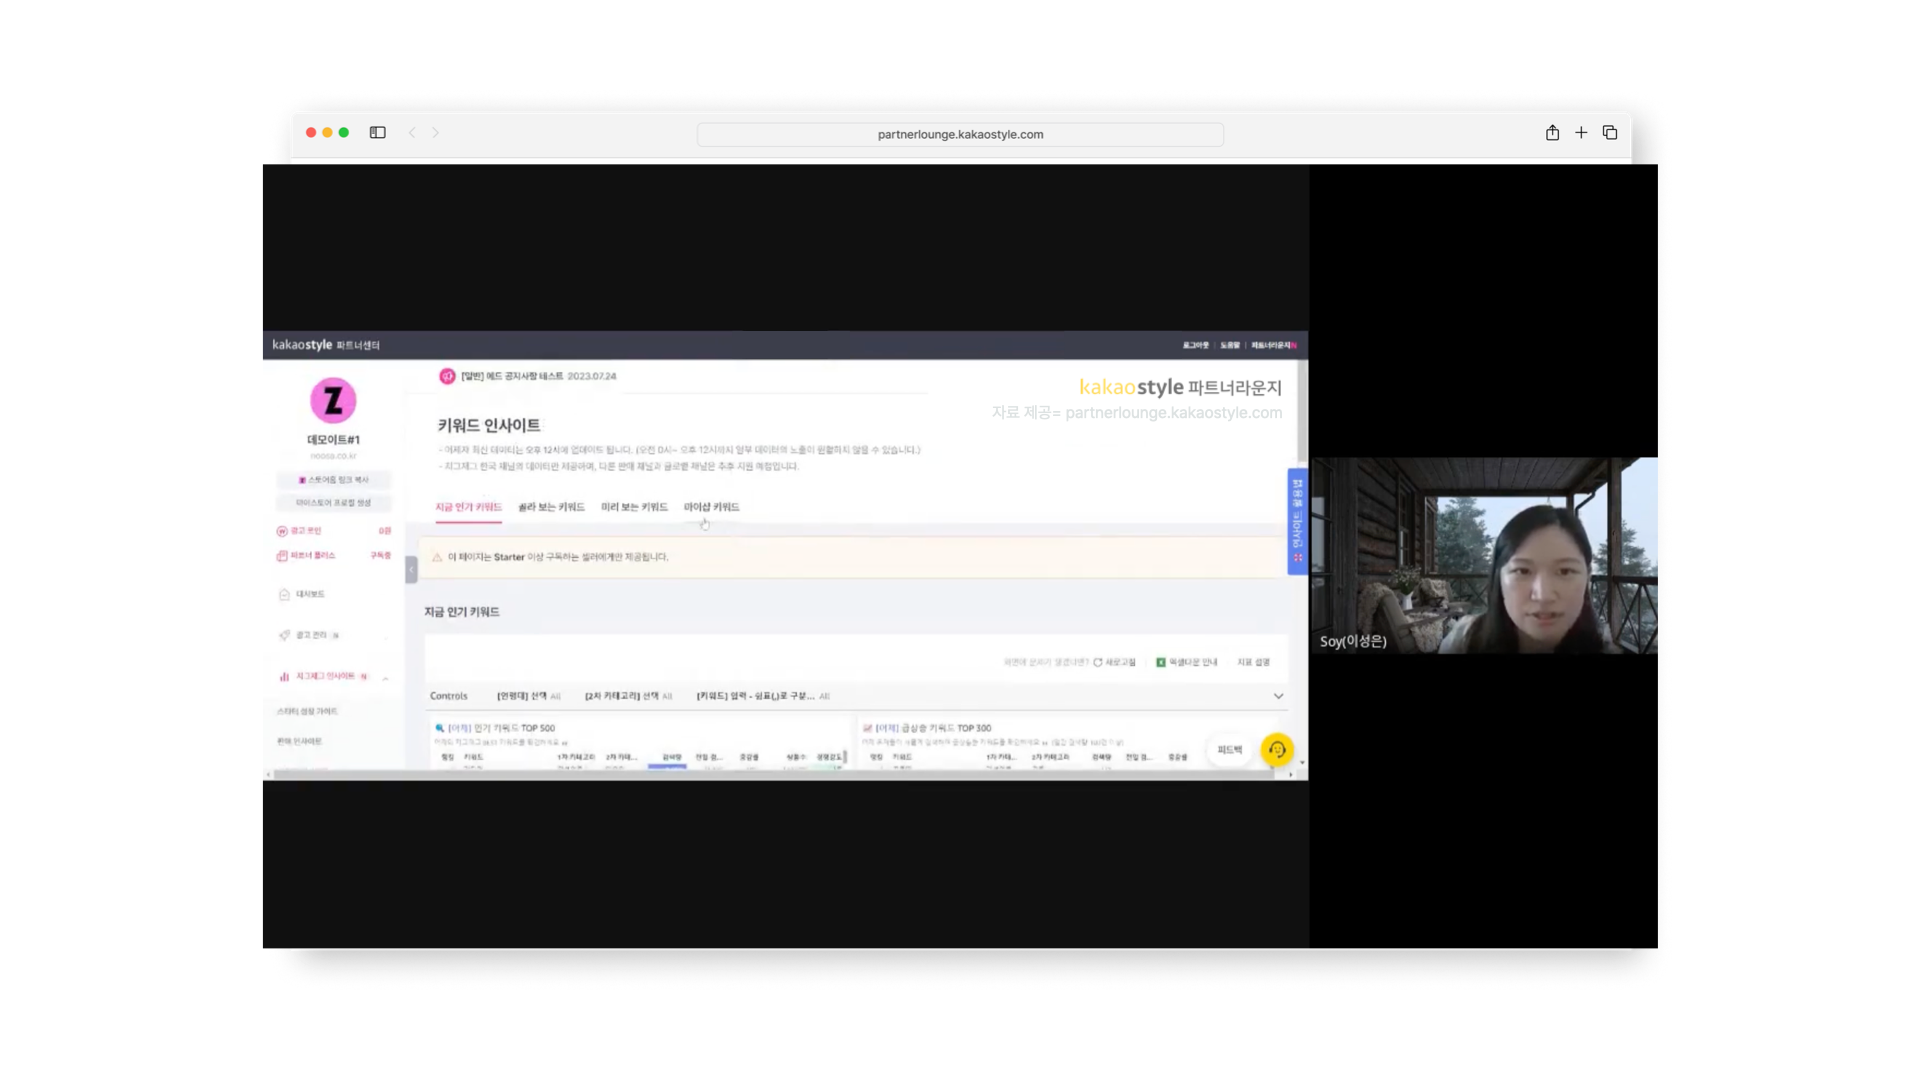
Task: Collapse the 지그재그 인사이트 section chevron
Action: 386,678
